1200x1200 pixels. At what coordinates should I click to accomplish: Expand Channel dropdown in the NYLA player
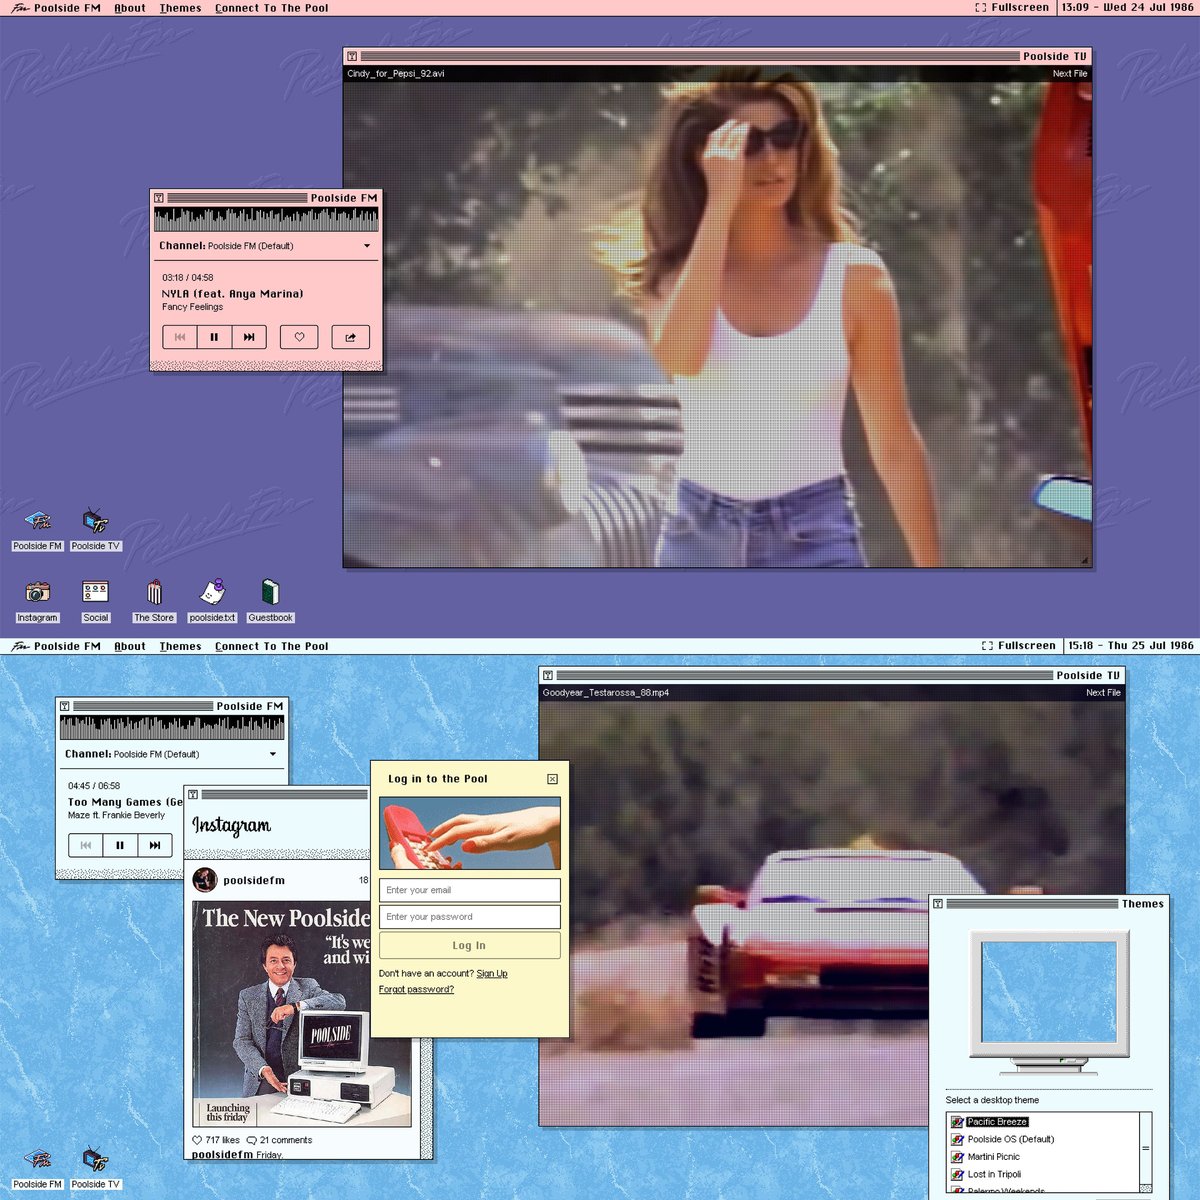click(366, 246)
